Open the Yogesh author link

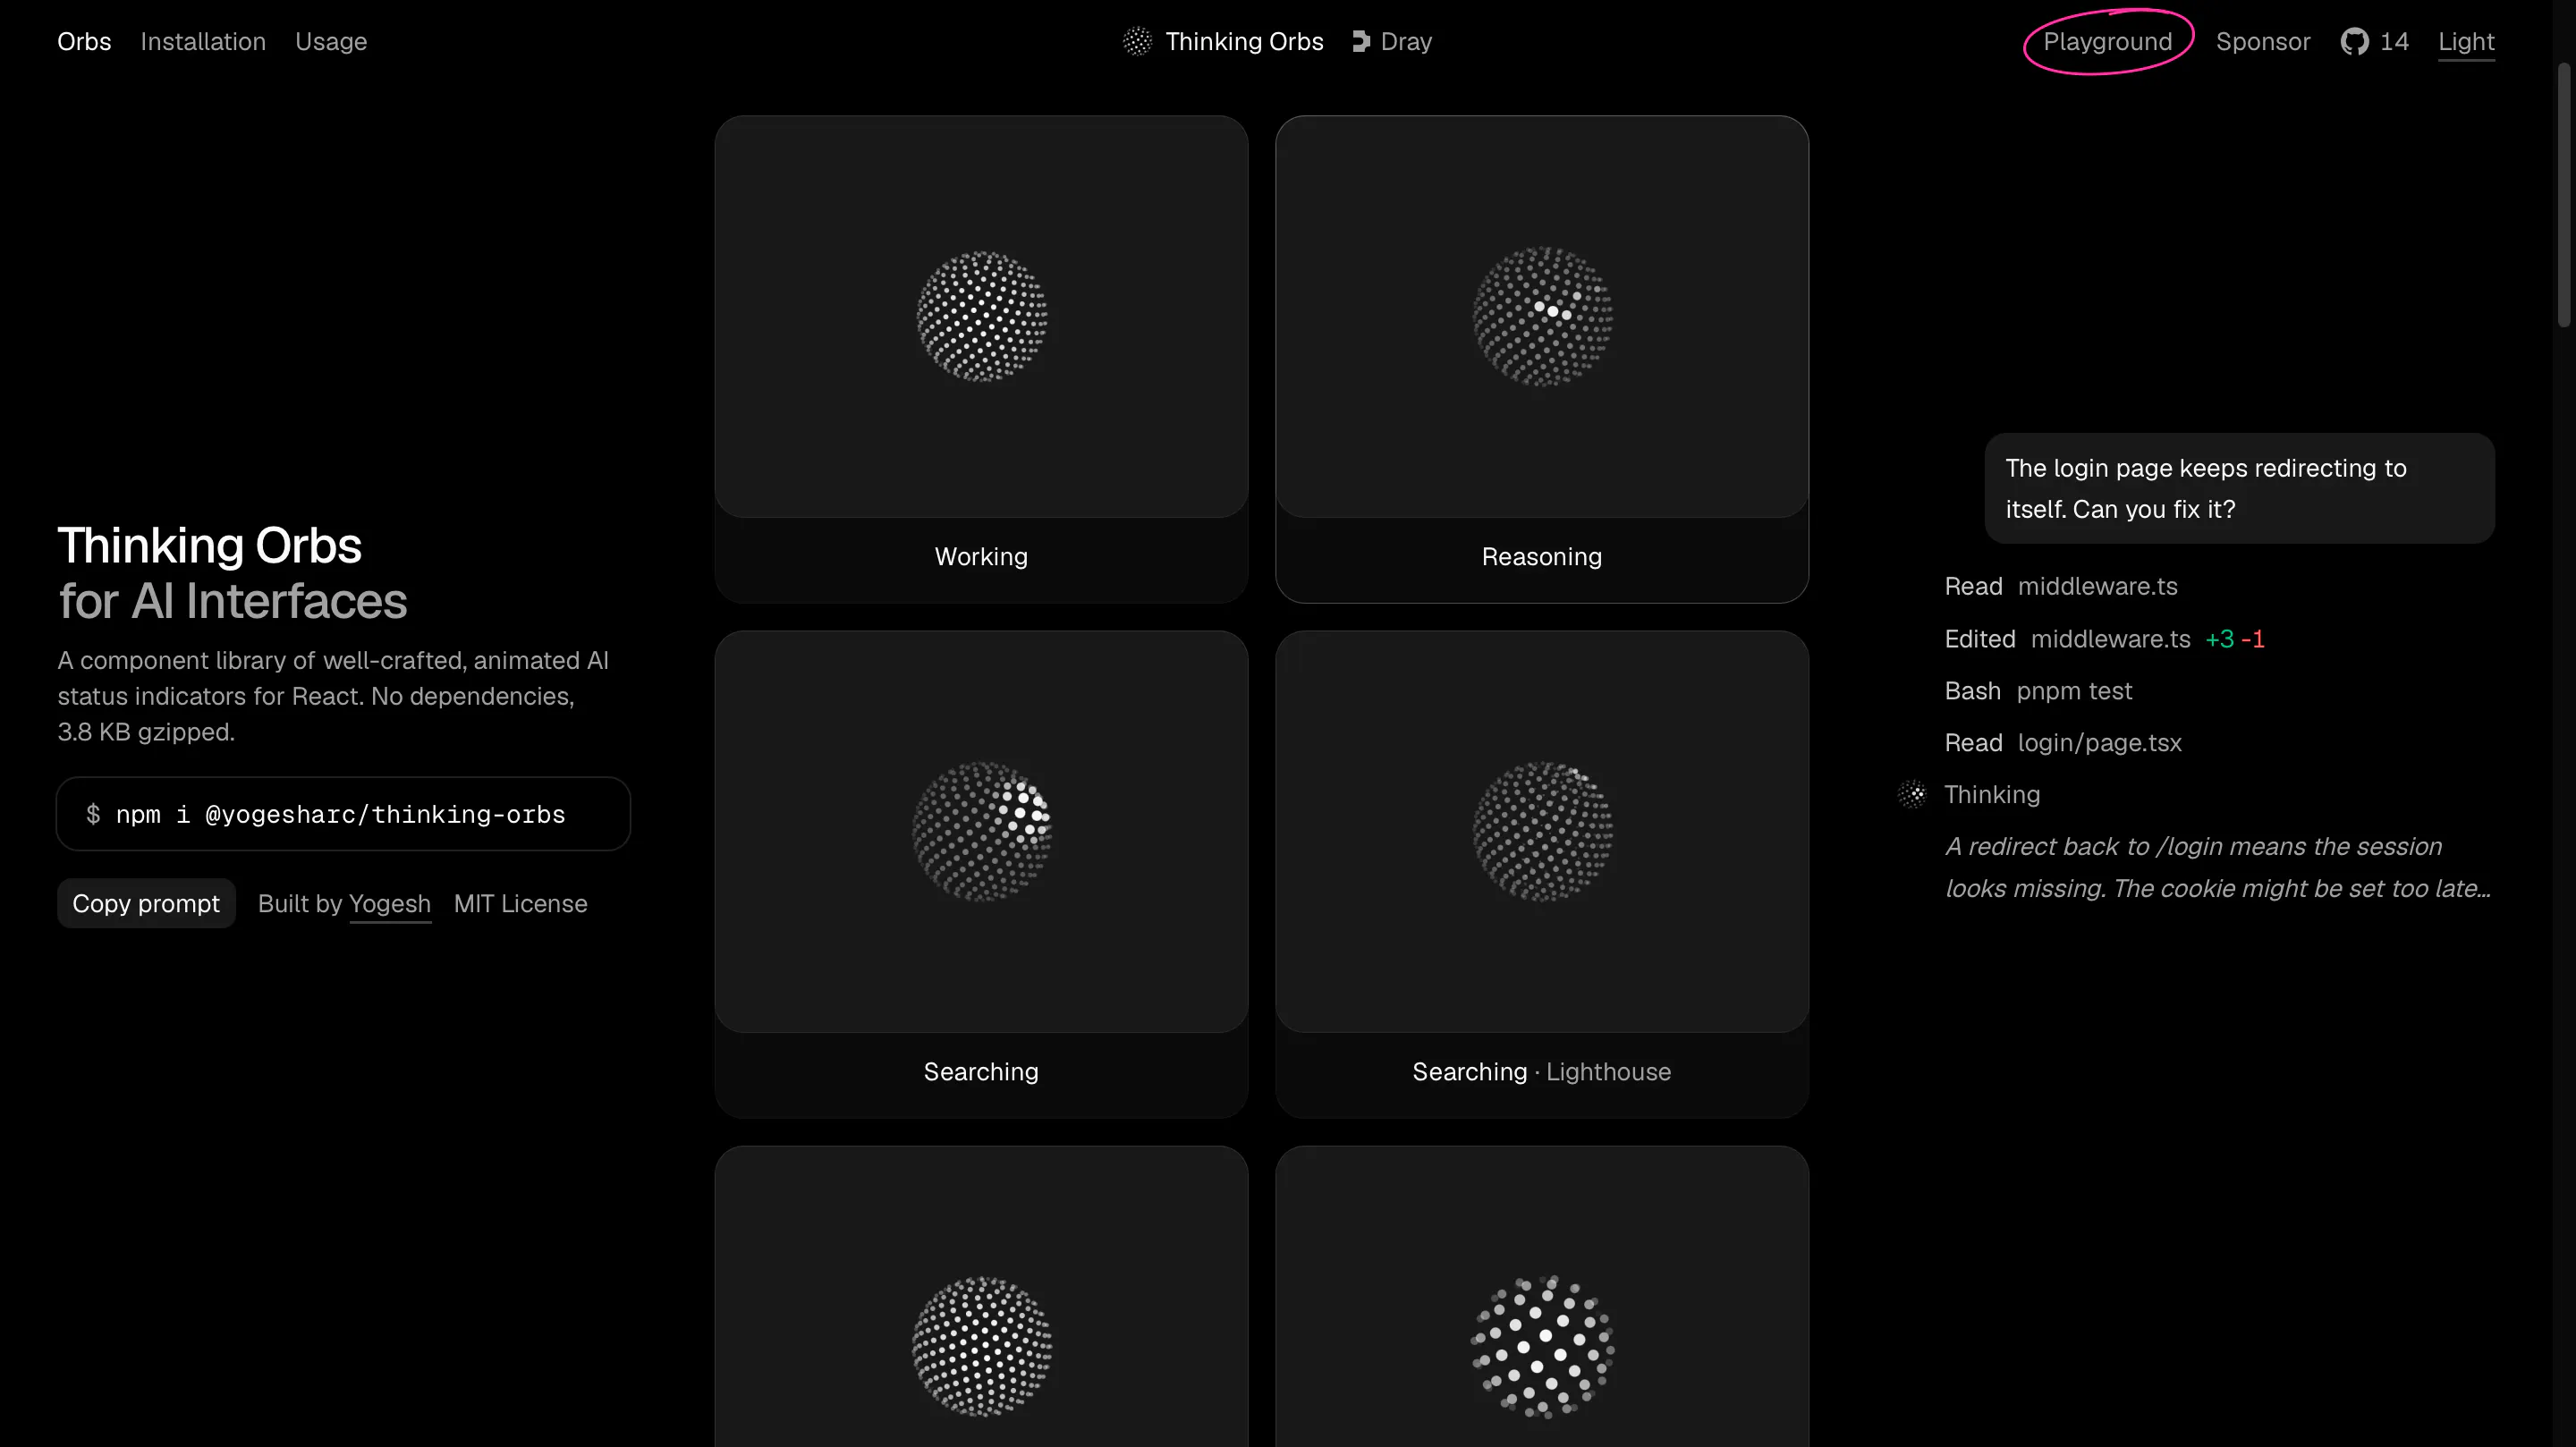(x=390, y=903)
